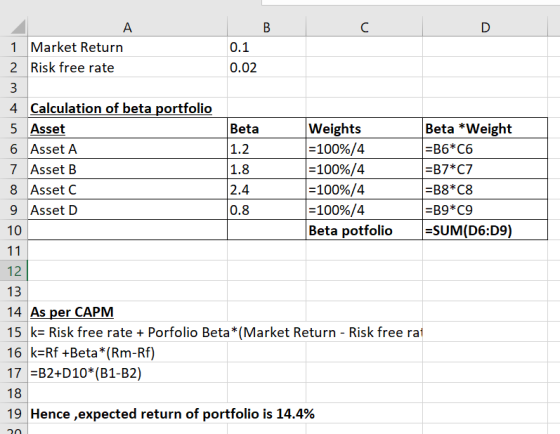Click the Asset A cell
This screenshot has width=560, height=434.
click(128, 149)
